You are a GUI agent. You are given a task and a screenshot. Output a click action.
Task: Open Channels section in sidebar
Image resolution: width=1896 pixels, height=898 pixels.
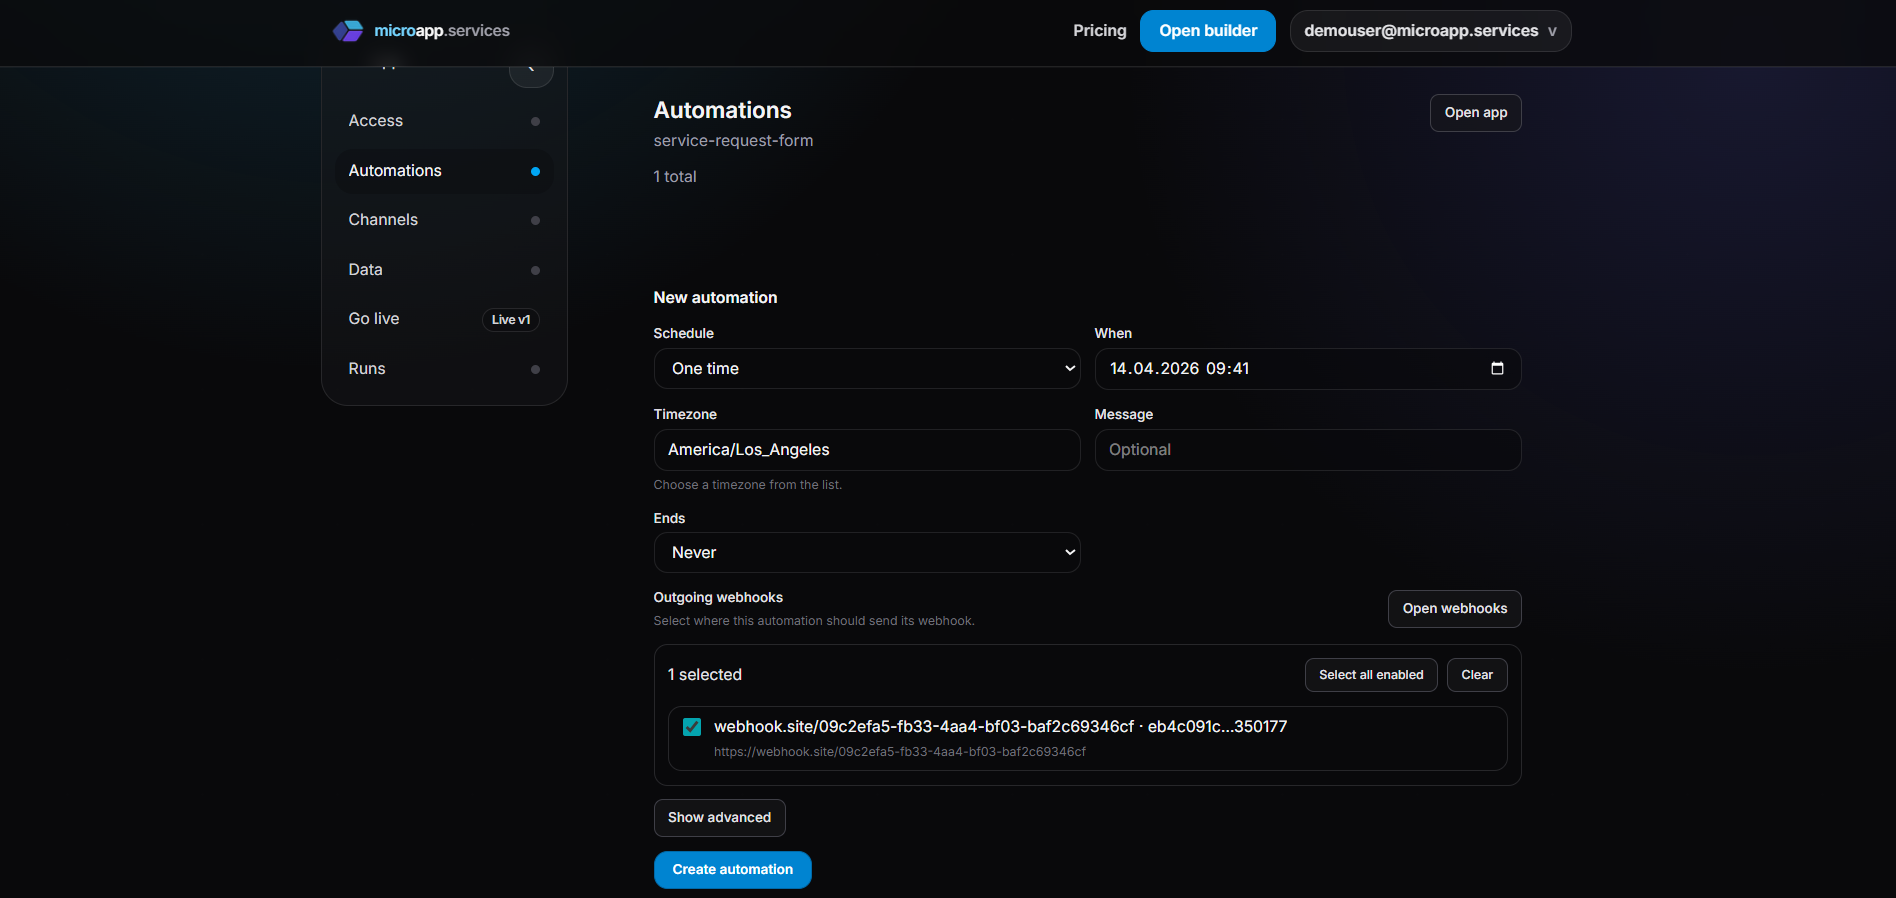[444, 220]
